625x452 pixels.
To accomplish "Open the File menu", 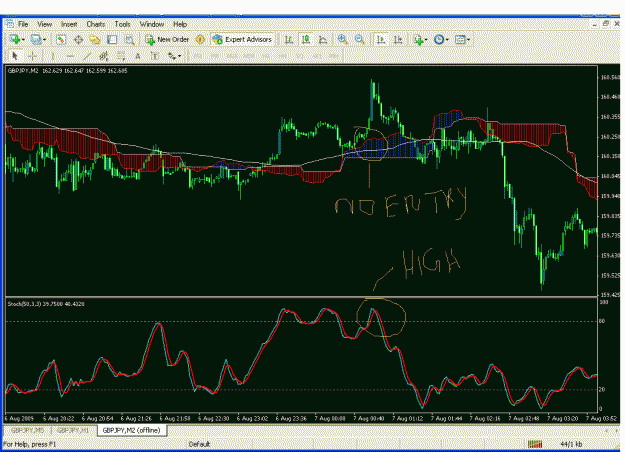I will pos(23,24).
